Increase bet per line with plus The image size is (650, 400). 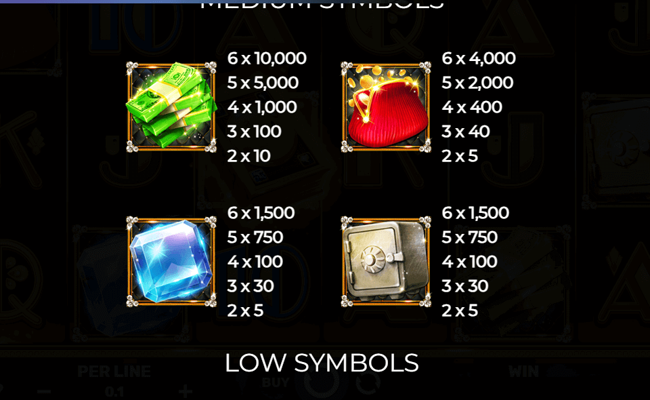pos(185,390)
